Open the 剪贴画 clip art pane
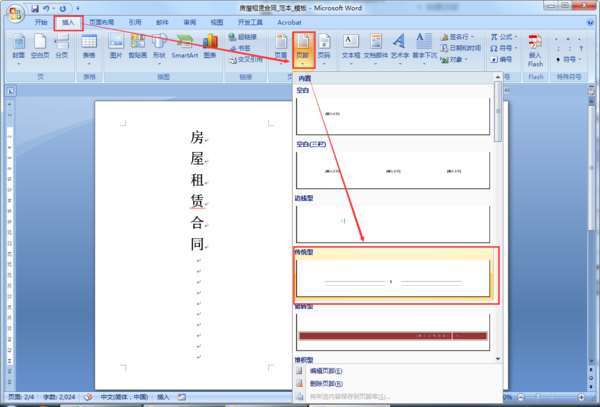The image size is (600, 407). tap(138, 47)
